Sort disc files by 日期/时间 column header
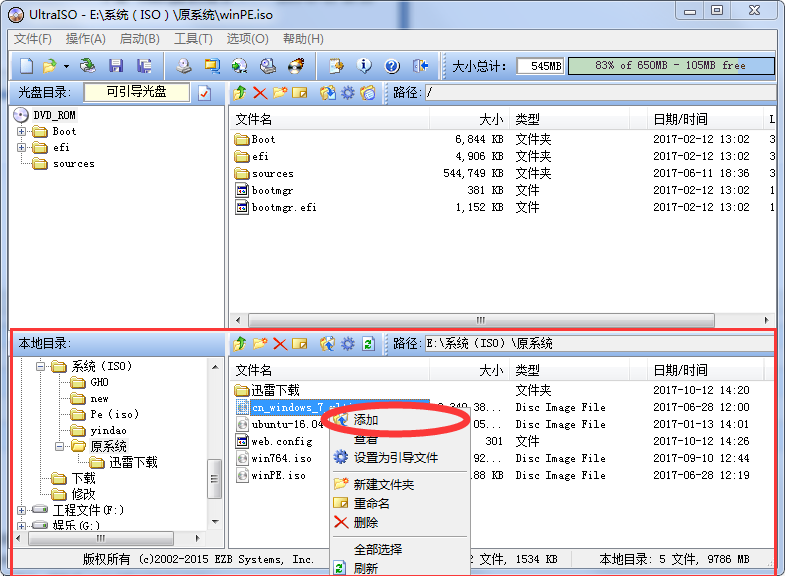 [x=703, y=120]
